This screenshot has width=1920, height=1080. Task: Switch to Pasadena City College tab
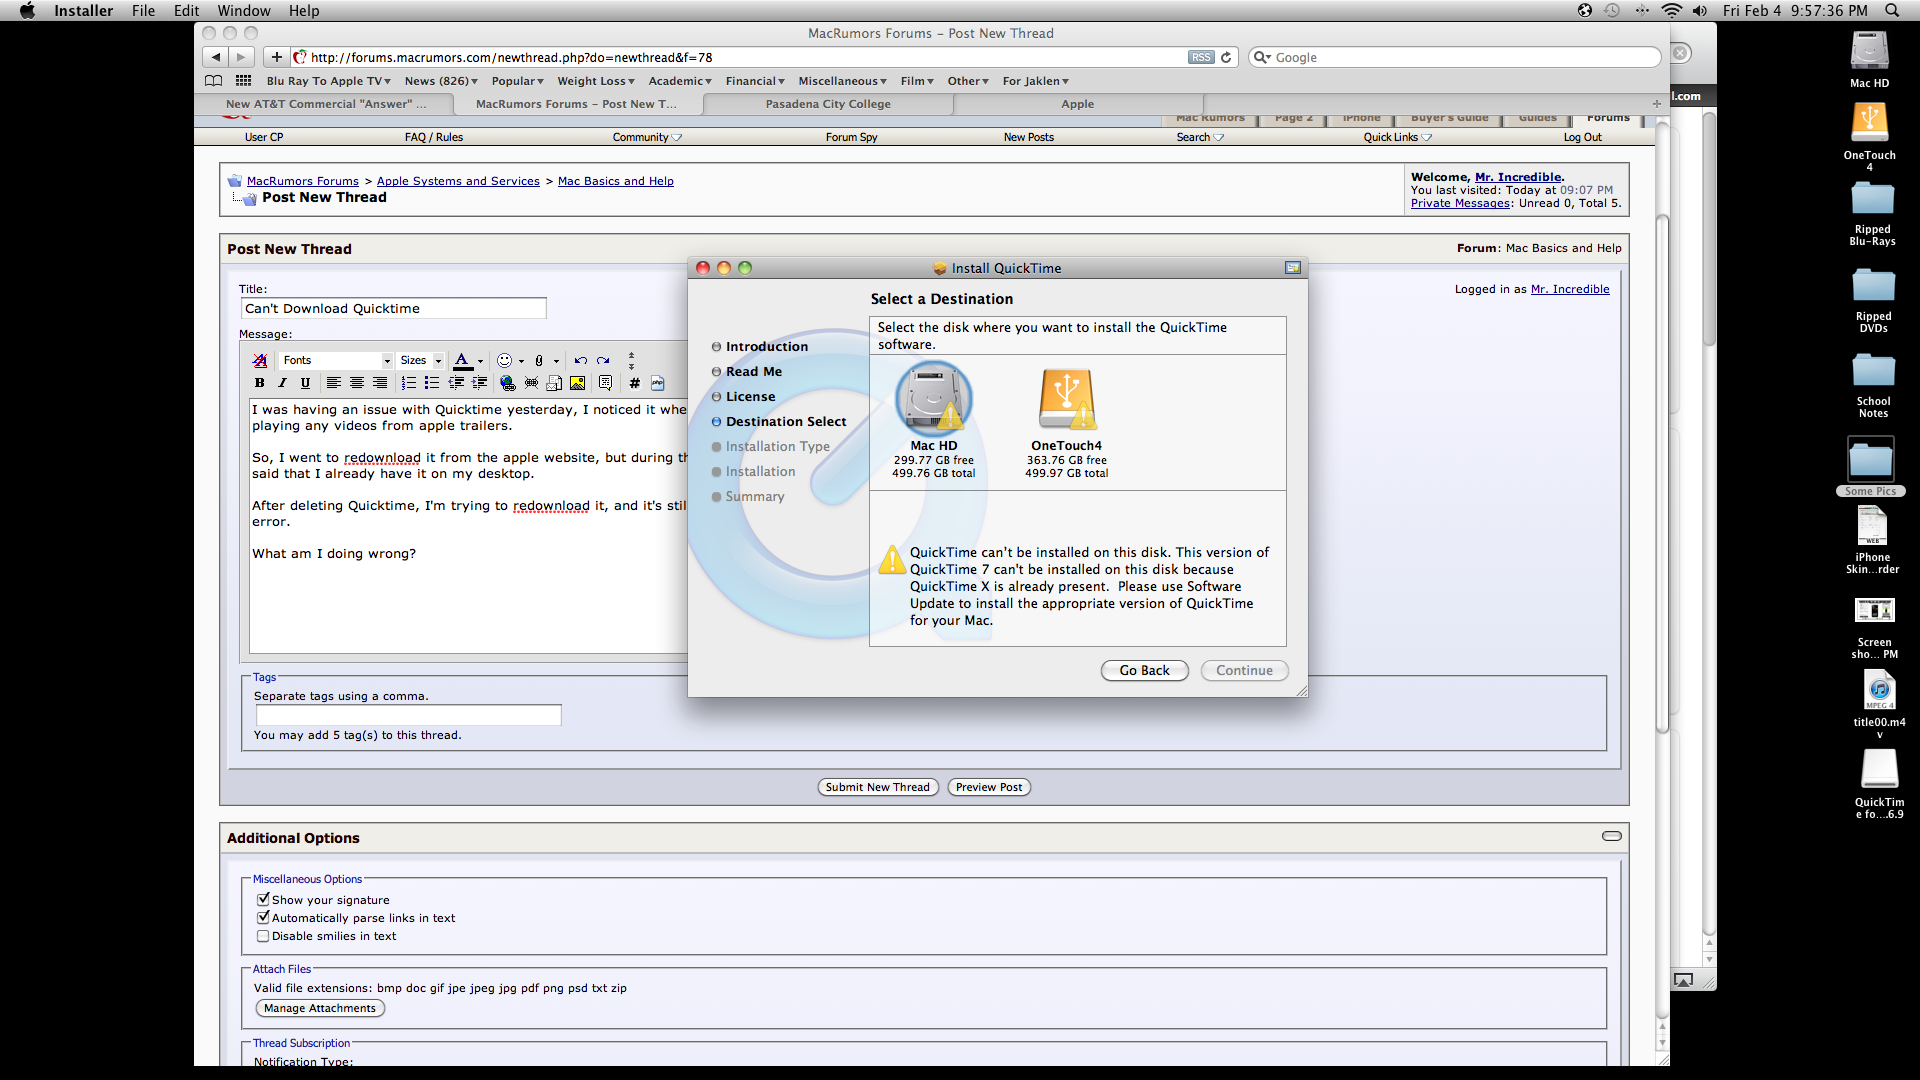pos(828,104)
